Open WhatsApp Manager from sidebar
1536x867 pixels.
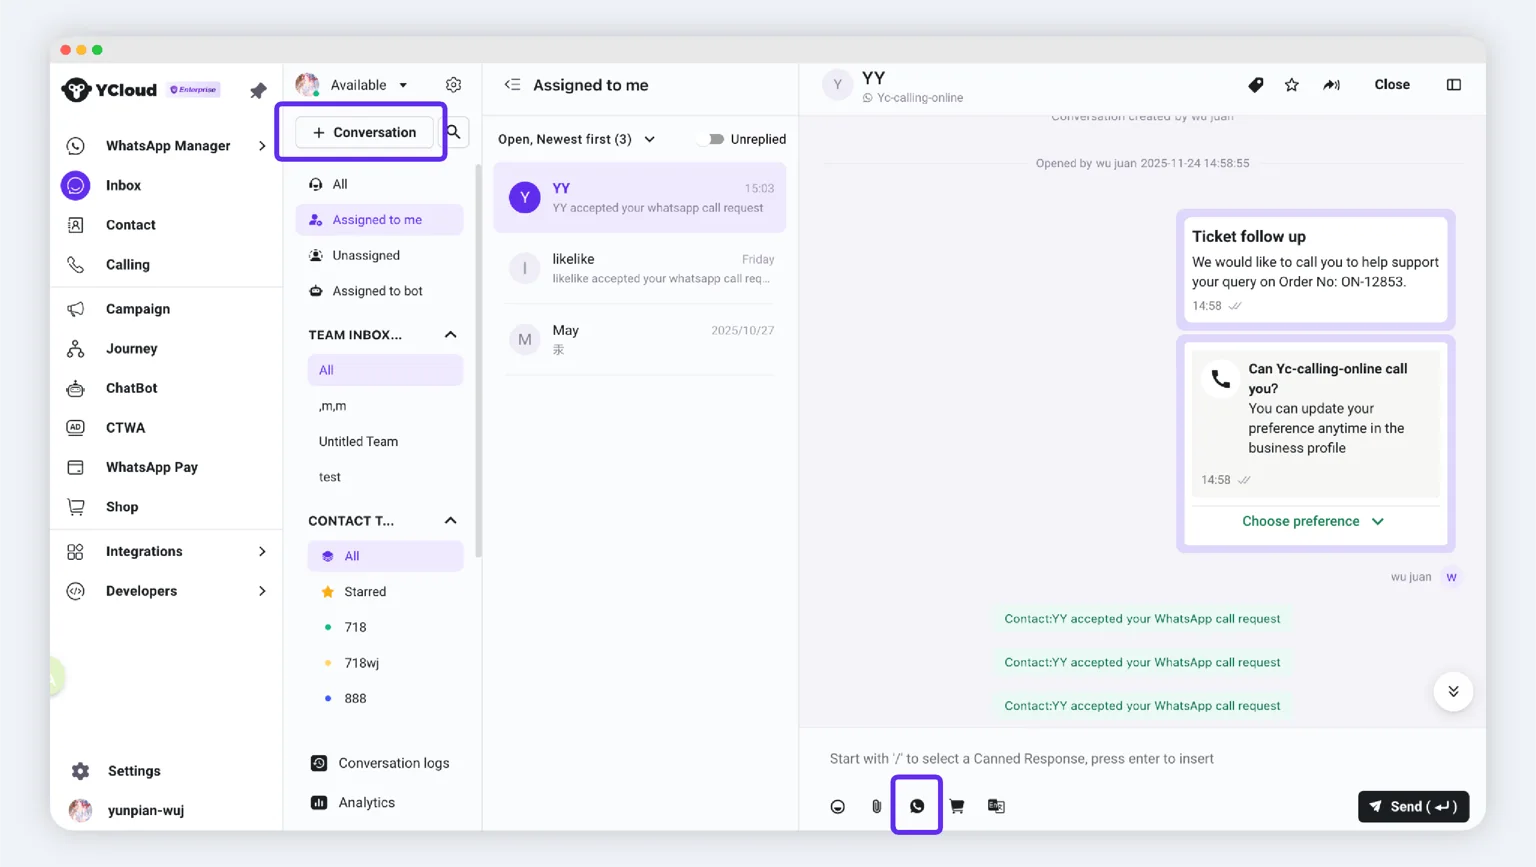[x=166, y=146]
